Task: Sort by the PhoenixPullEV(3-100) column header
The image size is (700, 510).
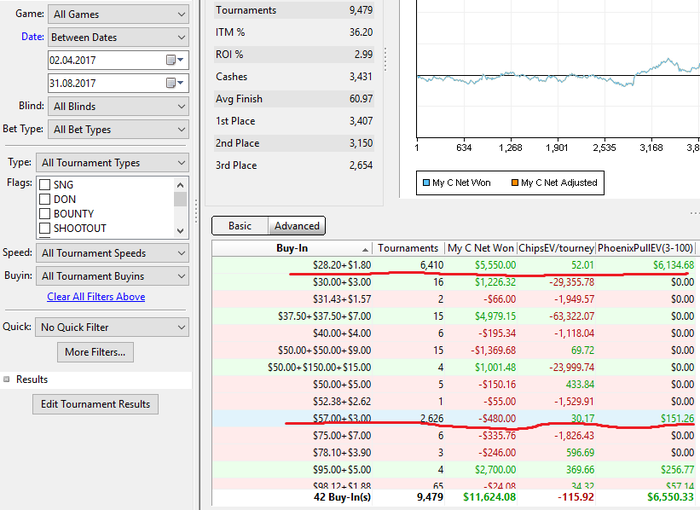Action: pyautogui.click(x=646, y=248)
